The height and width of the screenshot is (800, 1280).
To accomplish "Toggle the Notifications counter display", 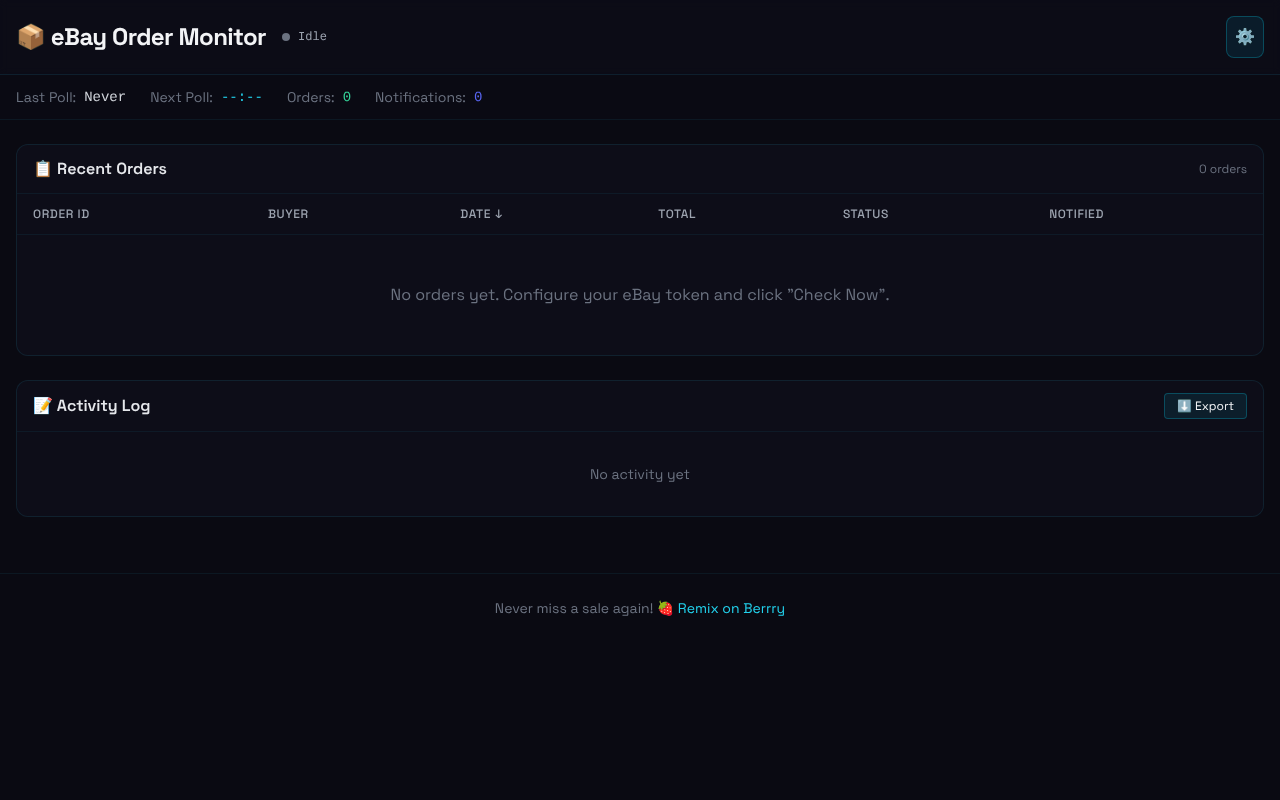I will point(477,96).
